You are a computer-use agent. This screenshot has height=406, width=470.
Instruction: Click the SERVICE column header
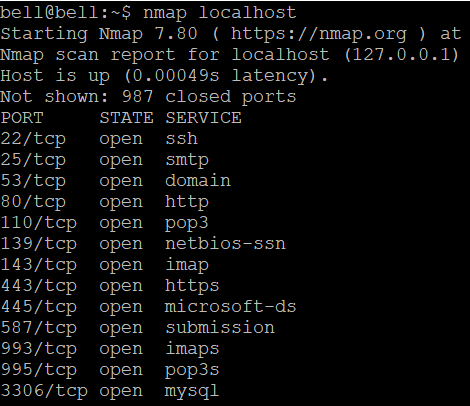coord(203,118)
